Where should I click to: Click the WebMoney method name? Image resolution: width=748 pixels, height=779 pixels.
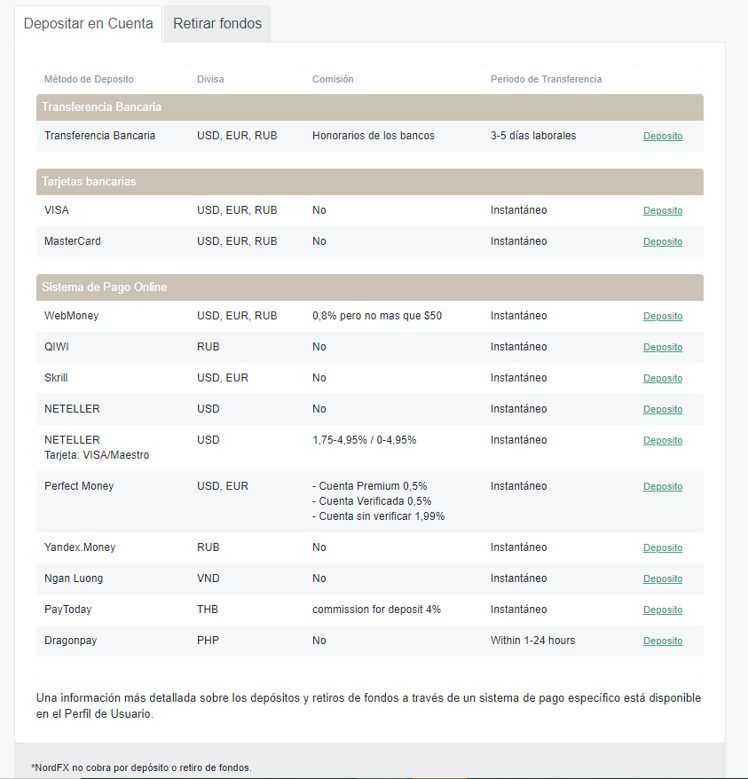tap(72, 315)
